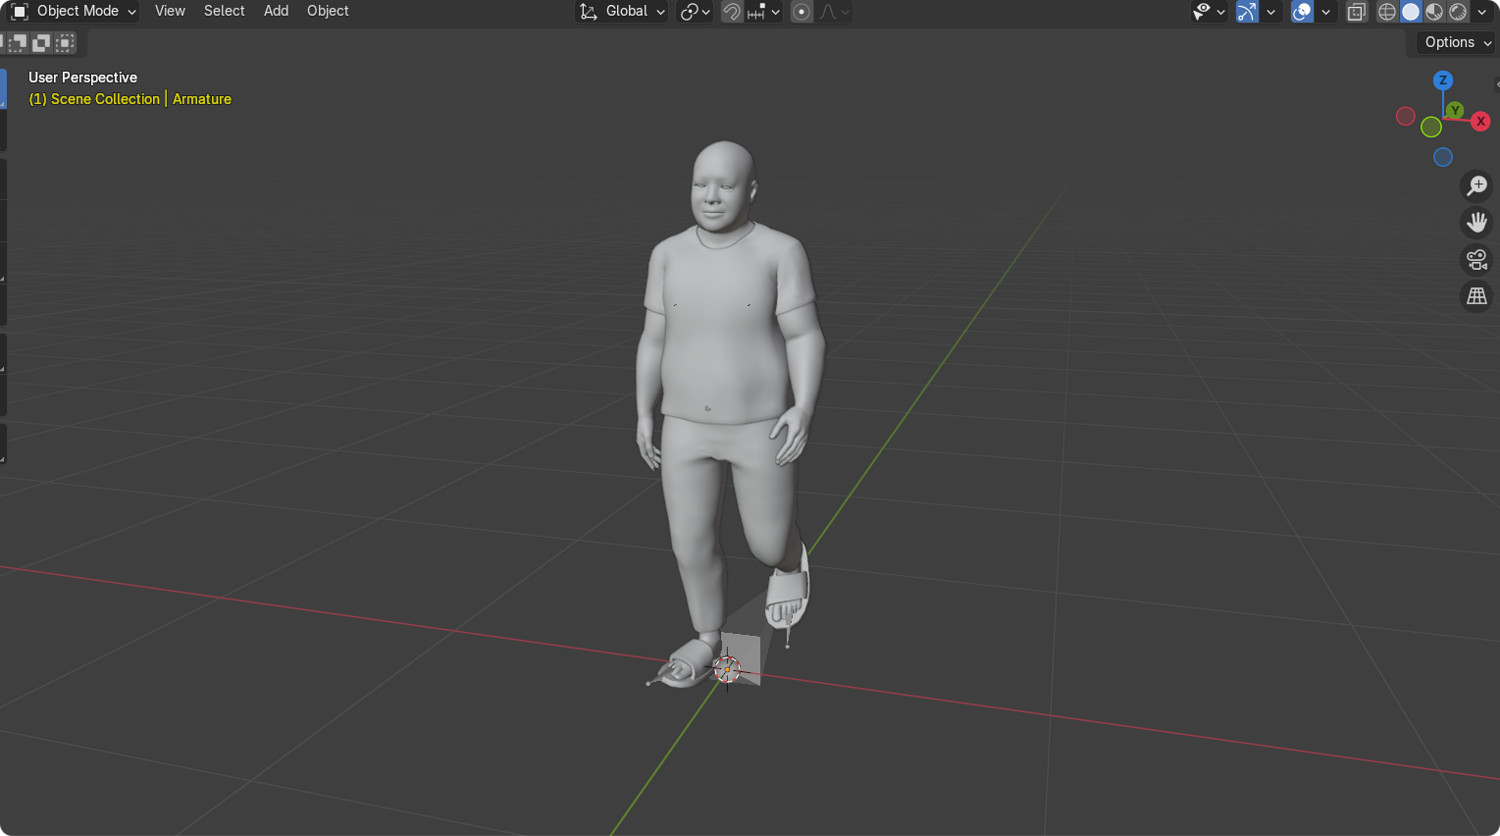
Task: Toggle proportional editing
Action: pyautogui.click(x=801, y=12)
